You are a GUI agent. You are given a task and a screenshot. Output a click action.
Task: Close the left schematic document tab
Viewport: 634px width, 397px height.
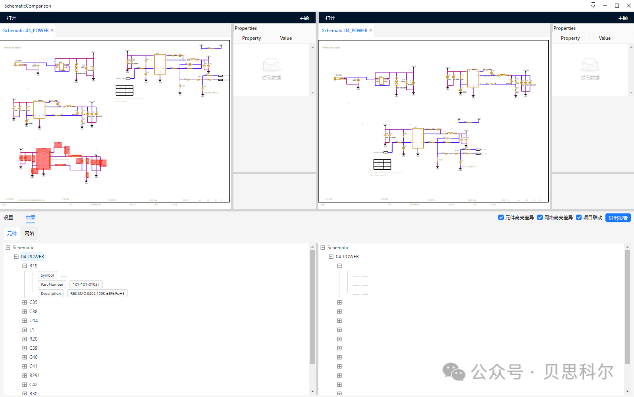(x=52, y=30)
